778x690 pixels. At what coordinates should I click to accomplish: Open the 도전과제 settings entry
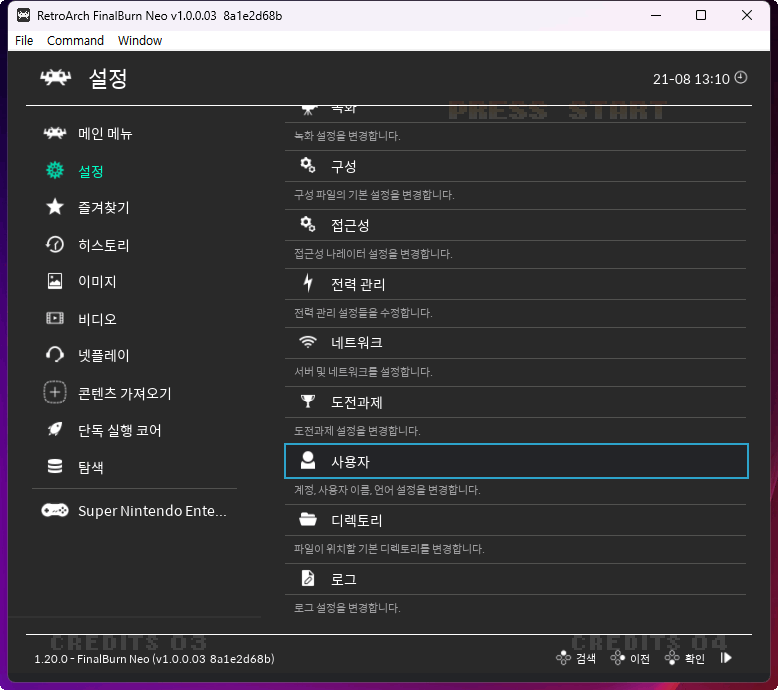516,402
